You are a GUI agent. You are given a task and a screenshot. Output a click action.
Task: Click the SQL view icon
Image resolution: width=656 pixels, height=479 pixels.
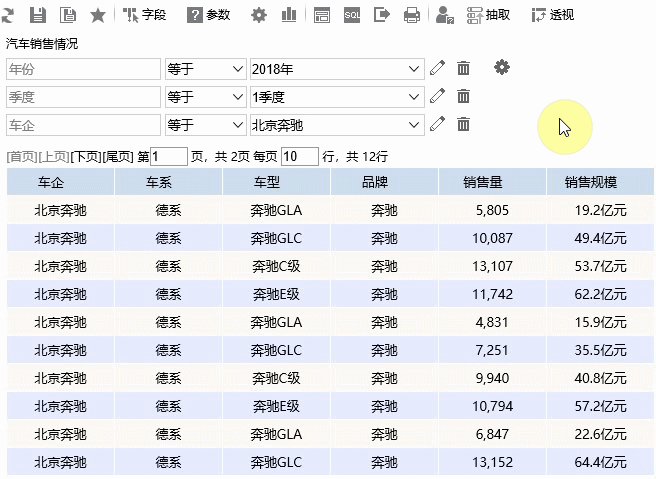click(x=352, y=15)
